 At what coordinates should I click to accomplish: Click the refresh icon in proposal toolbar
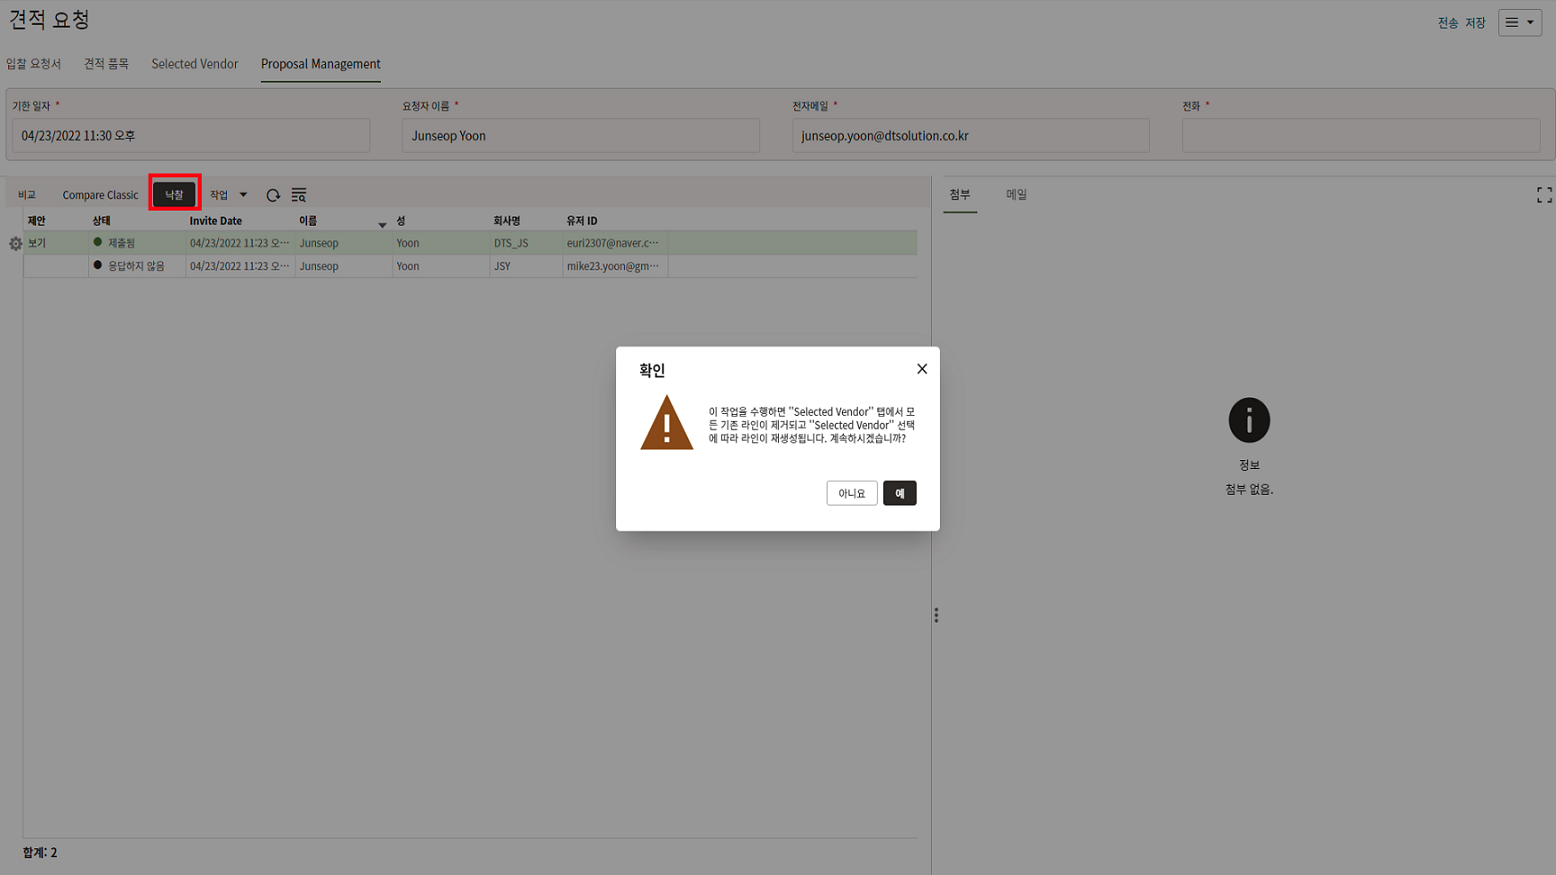tap(273, 195)
